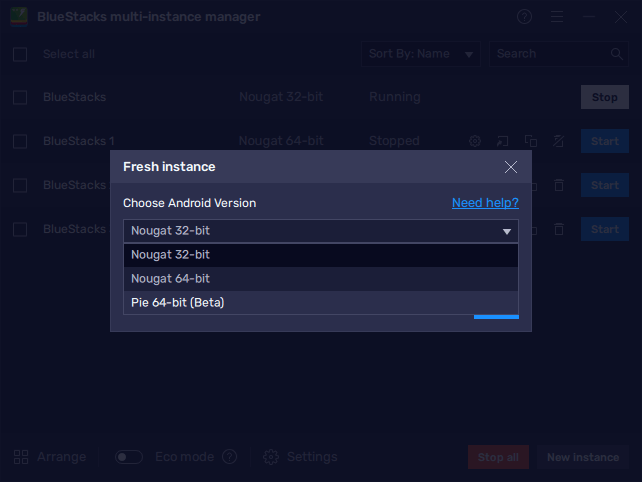
Task: Open settings gear for BlueStacks 1 instance
Action: pyautogui.click(x=475, y=141)
